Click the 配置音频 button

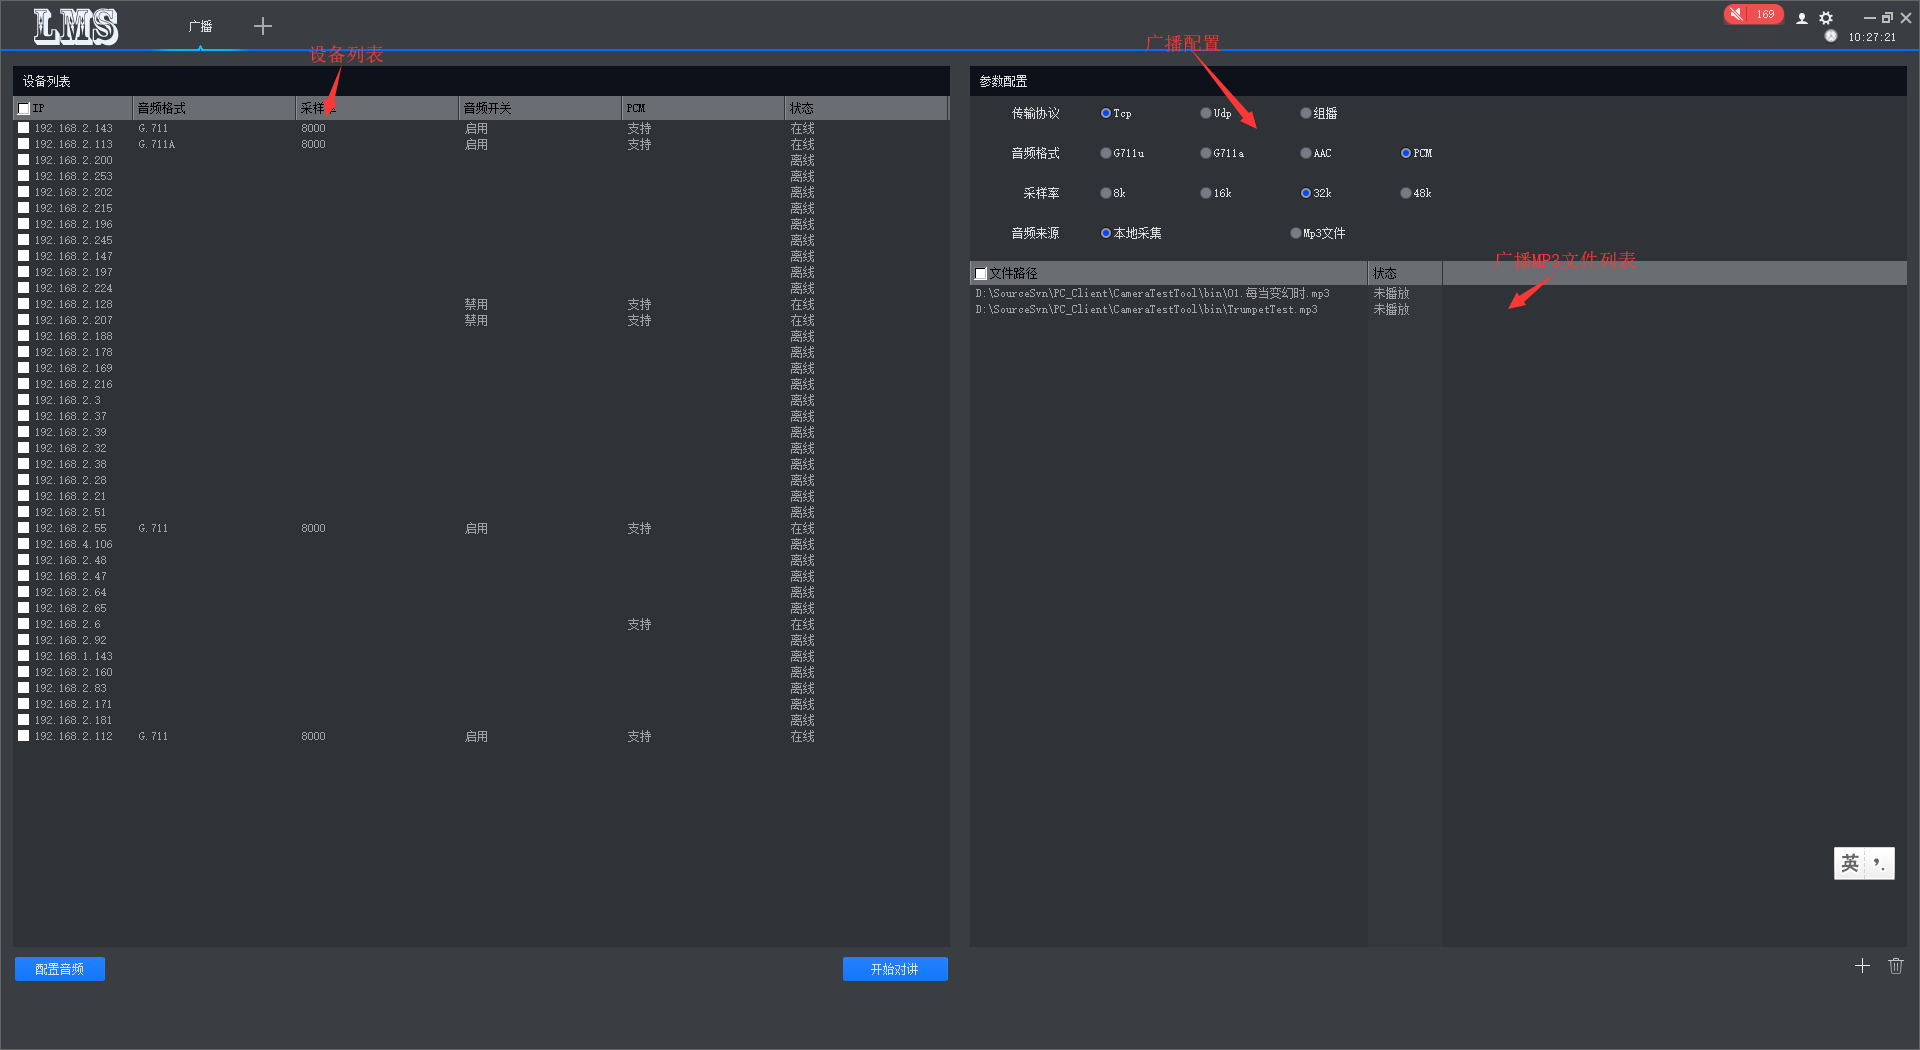click(x=60, y=969)
